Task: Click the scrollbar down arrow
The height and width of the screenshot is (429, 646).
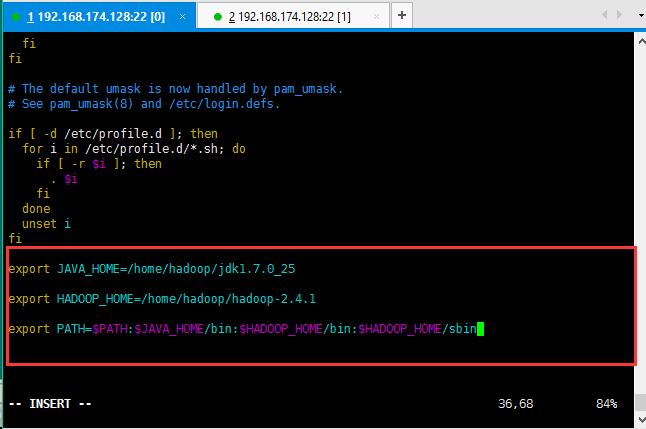Action: [x=641, y=420]
